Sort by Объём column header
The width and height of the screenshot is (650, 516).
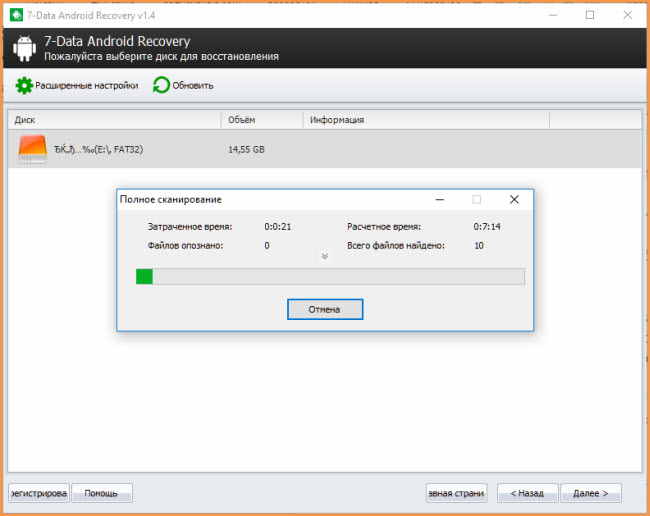pos(262,120)
